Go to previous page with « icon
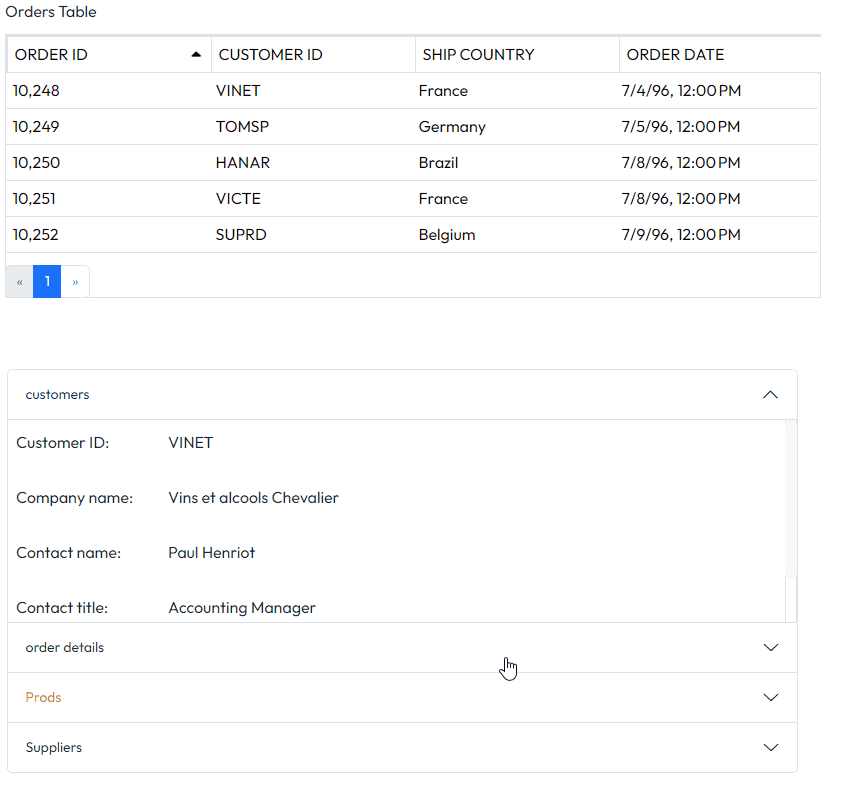This screenshot has width=865, height=790. tap(19, 282)
